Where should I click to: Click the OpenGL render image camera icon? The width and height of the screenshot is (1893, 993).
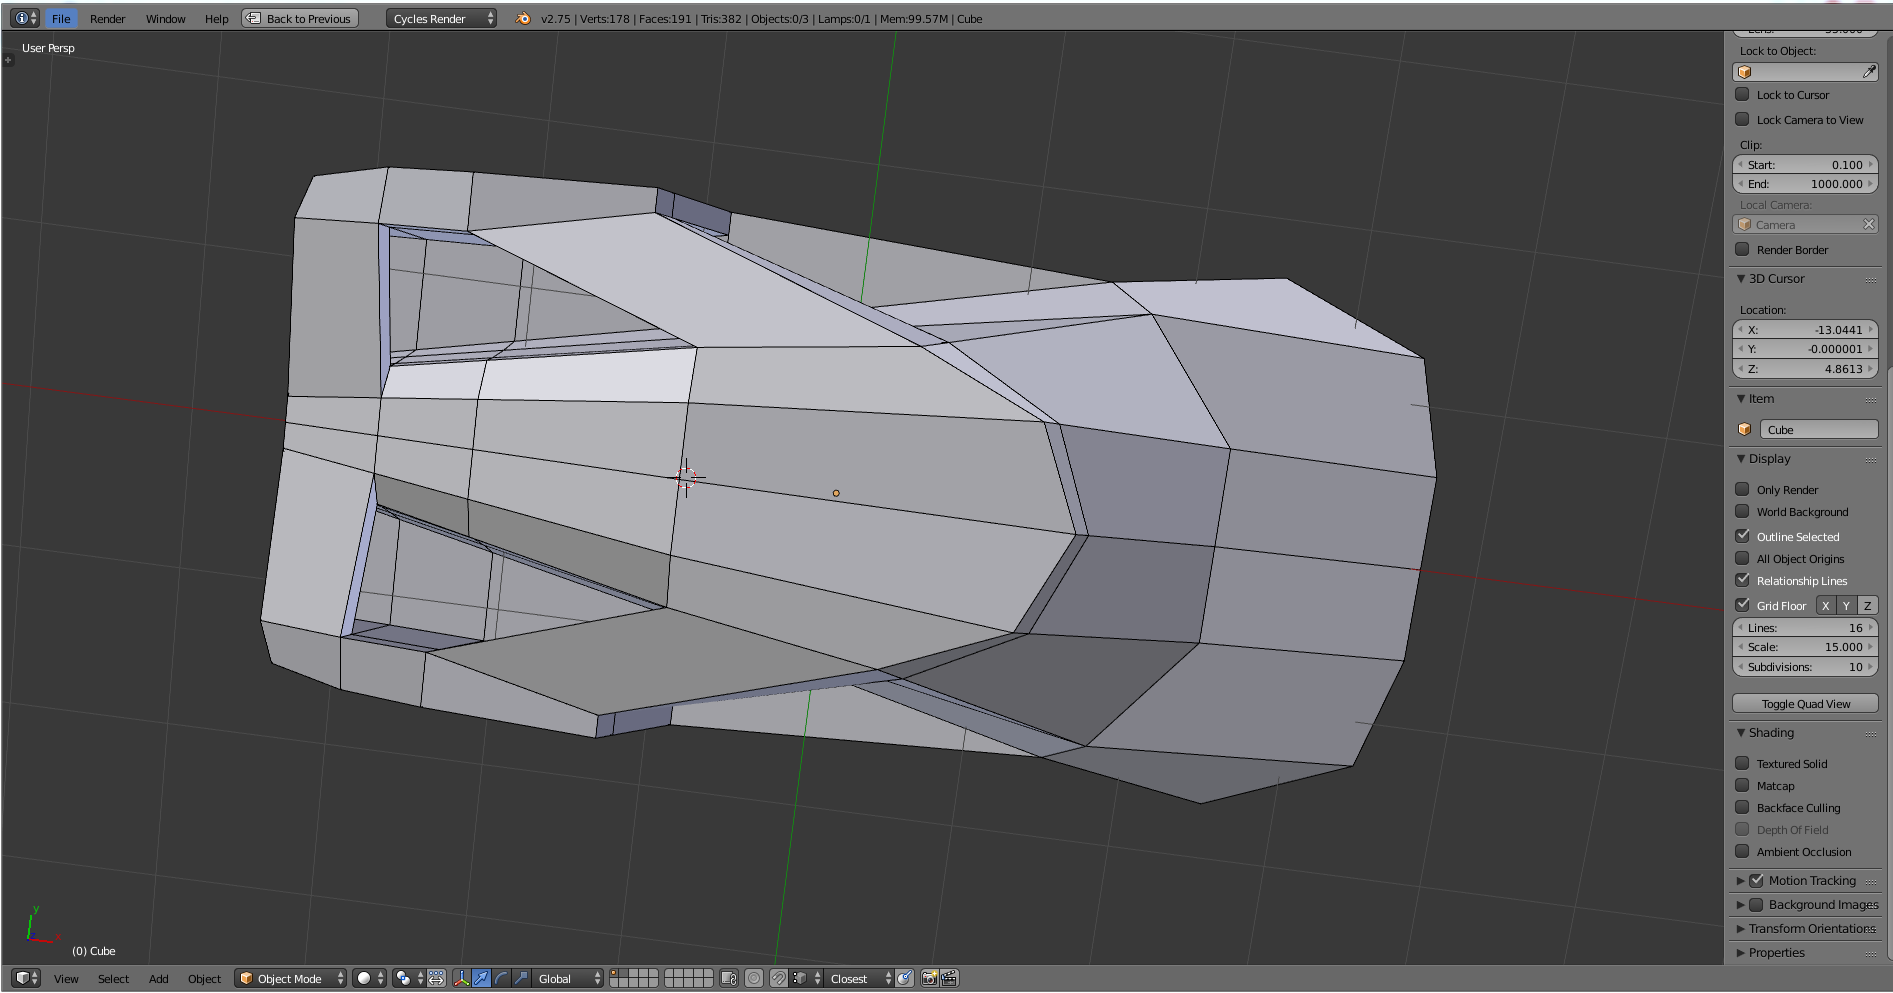pyautogui.click(x=929, y=978)
